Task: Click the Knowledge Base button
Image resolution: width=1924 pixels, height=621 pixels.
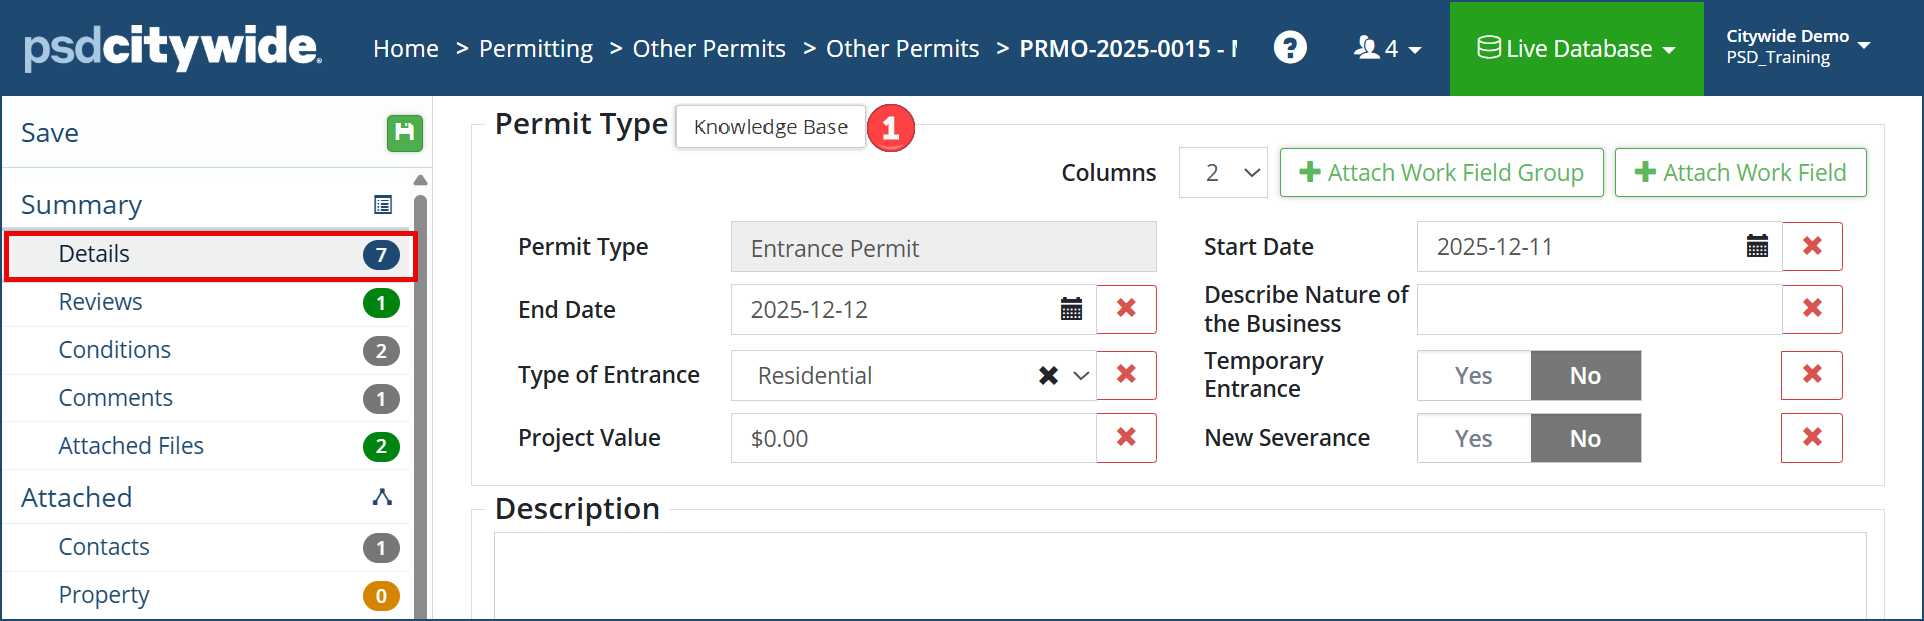Action: (770, 127)
